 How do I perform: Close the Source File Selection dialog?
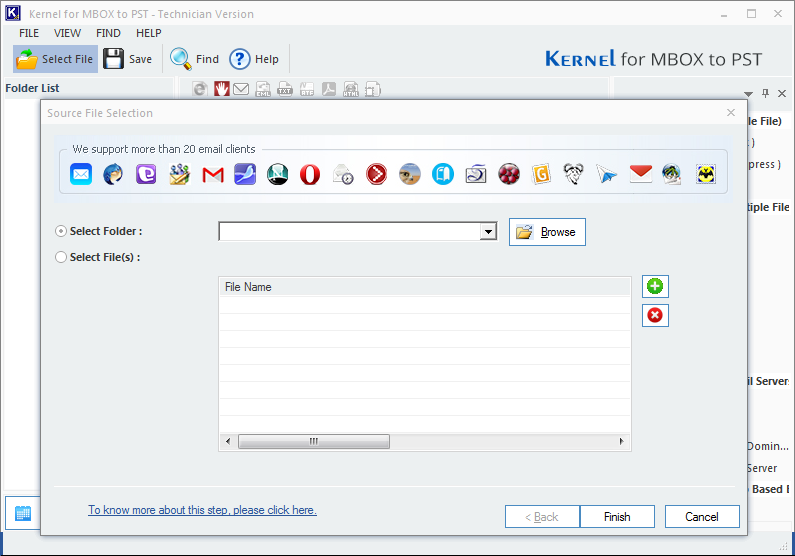(731, 113)
